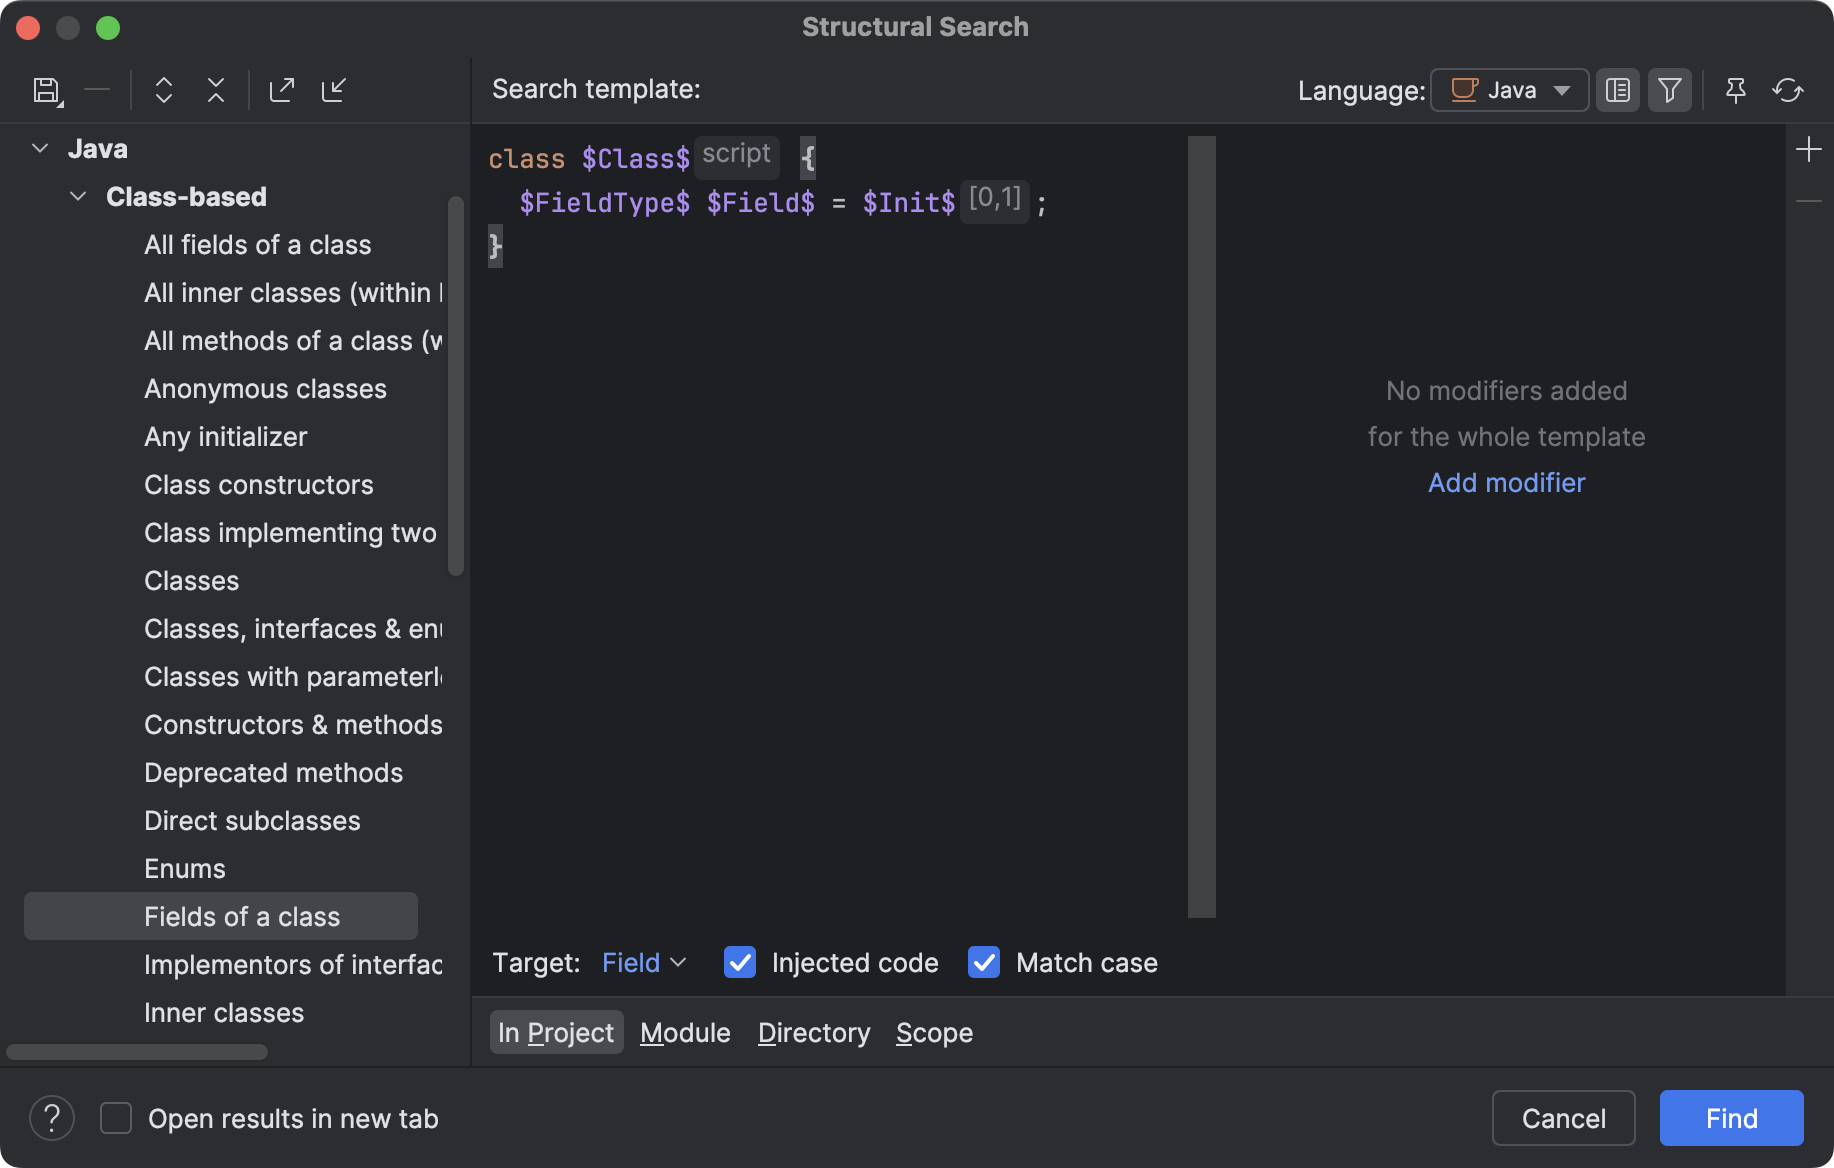1834x1168 pixels.
Task: Add a new search variable constraint
Action: click(1809, 149)
